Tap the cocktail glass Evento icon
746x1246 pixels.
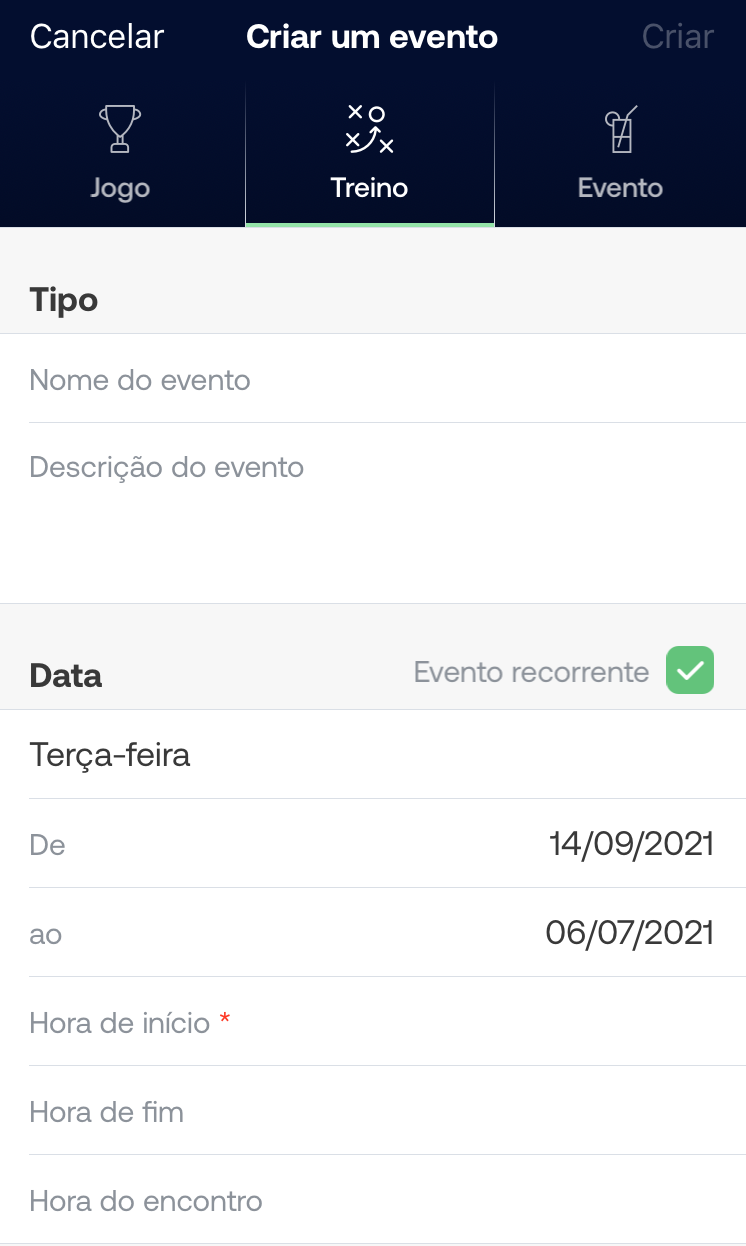620,130
